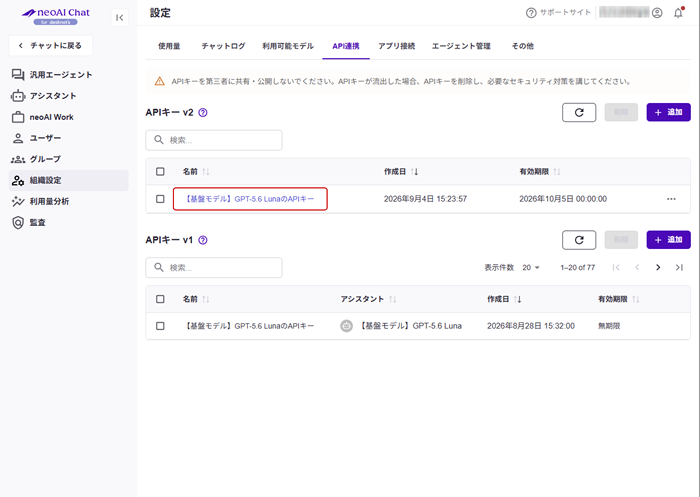Refresh the APIキー v1 list
The image size is (700, 497).
[x=579, y=240]
